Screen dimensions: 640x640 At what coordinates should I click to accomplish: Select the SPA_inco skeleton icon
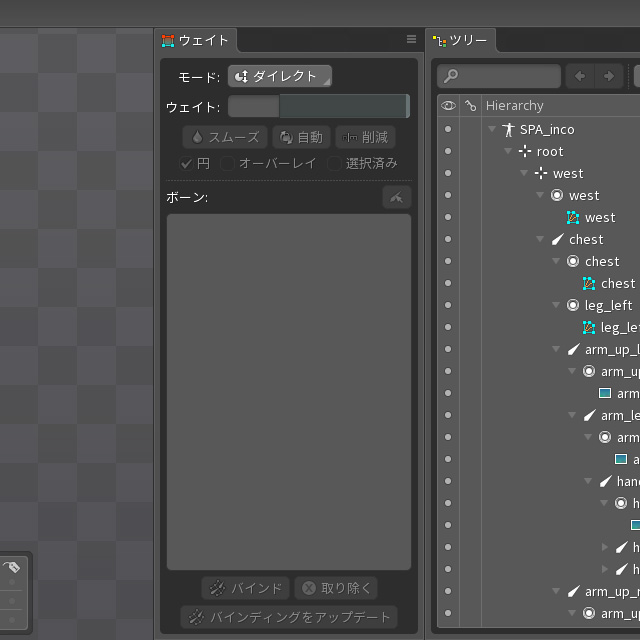click(x=508, y=129)
